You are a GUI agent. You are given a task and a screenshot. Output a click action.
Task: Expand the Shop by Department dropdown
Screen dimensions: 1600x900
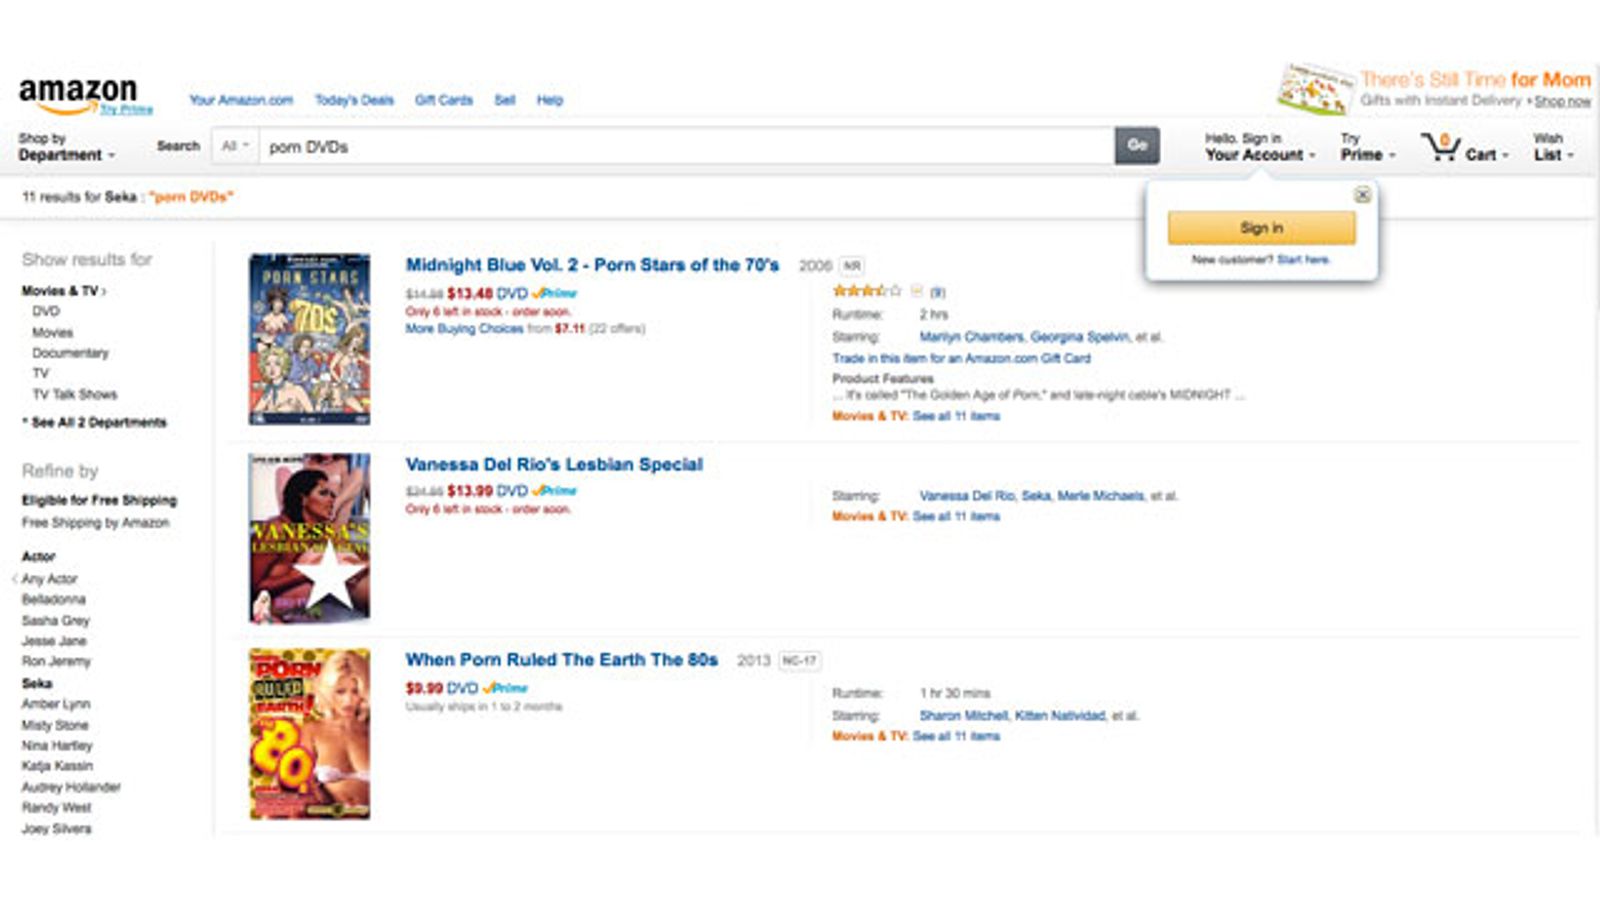tap(66, 147)
